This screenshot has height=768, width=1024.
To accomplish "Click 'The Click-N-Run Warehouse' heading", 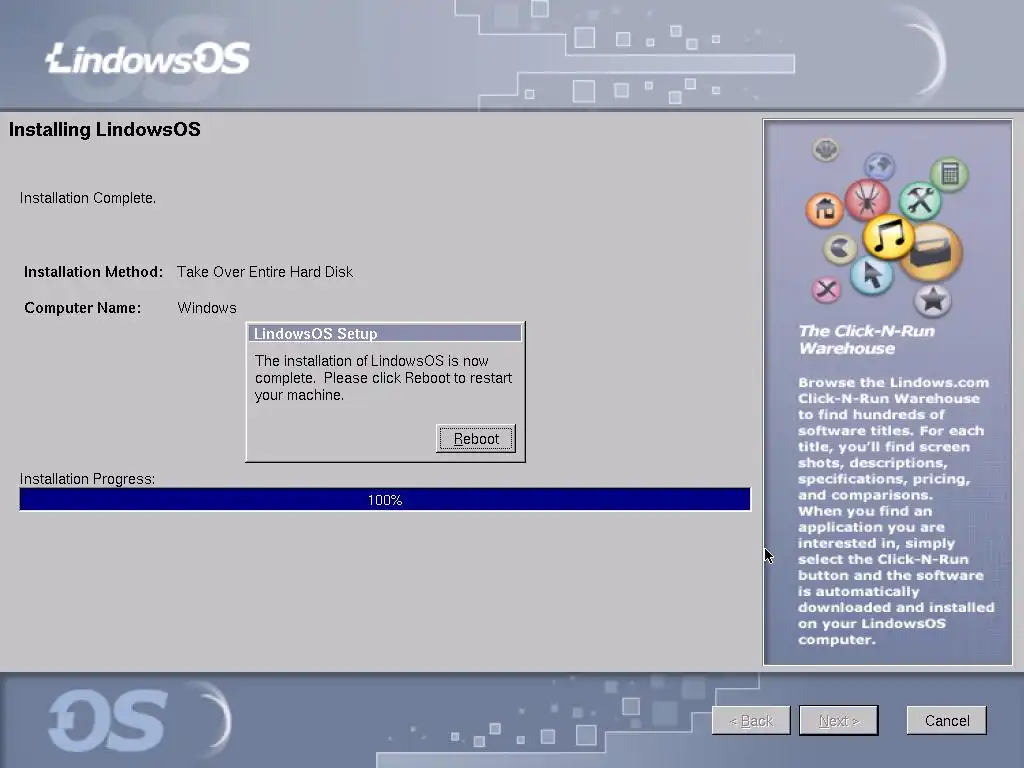I will (x=867, y=340).
